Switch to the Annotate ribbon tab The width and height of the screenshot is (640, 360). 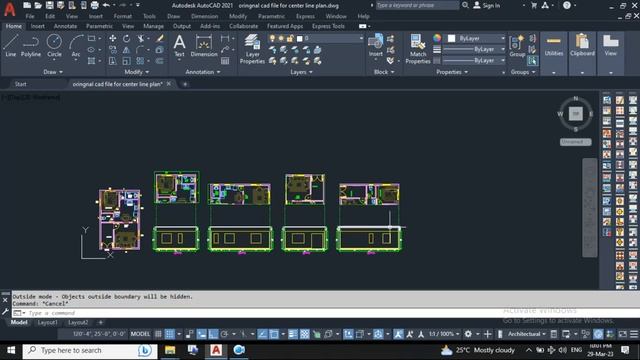(x=65, y=26)
